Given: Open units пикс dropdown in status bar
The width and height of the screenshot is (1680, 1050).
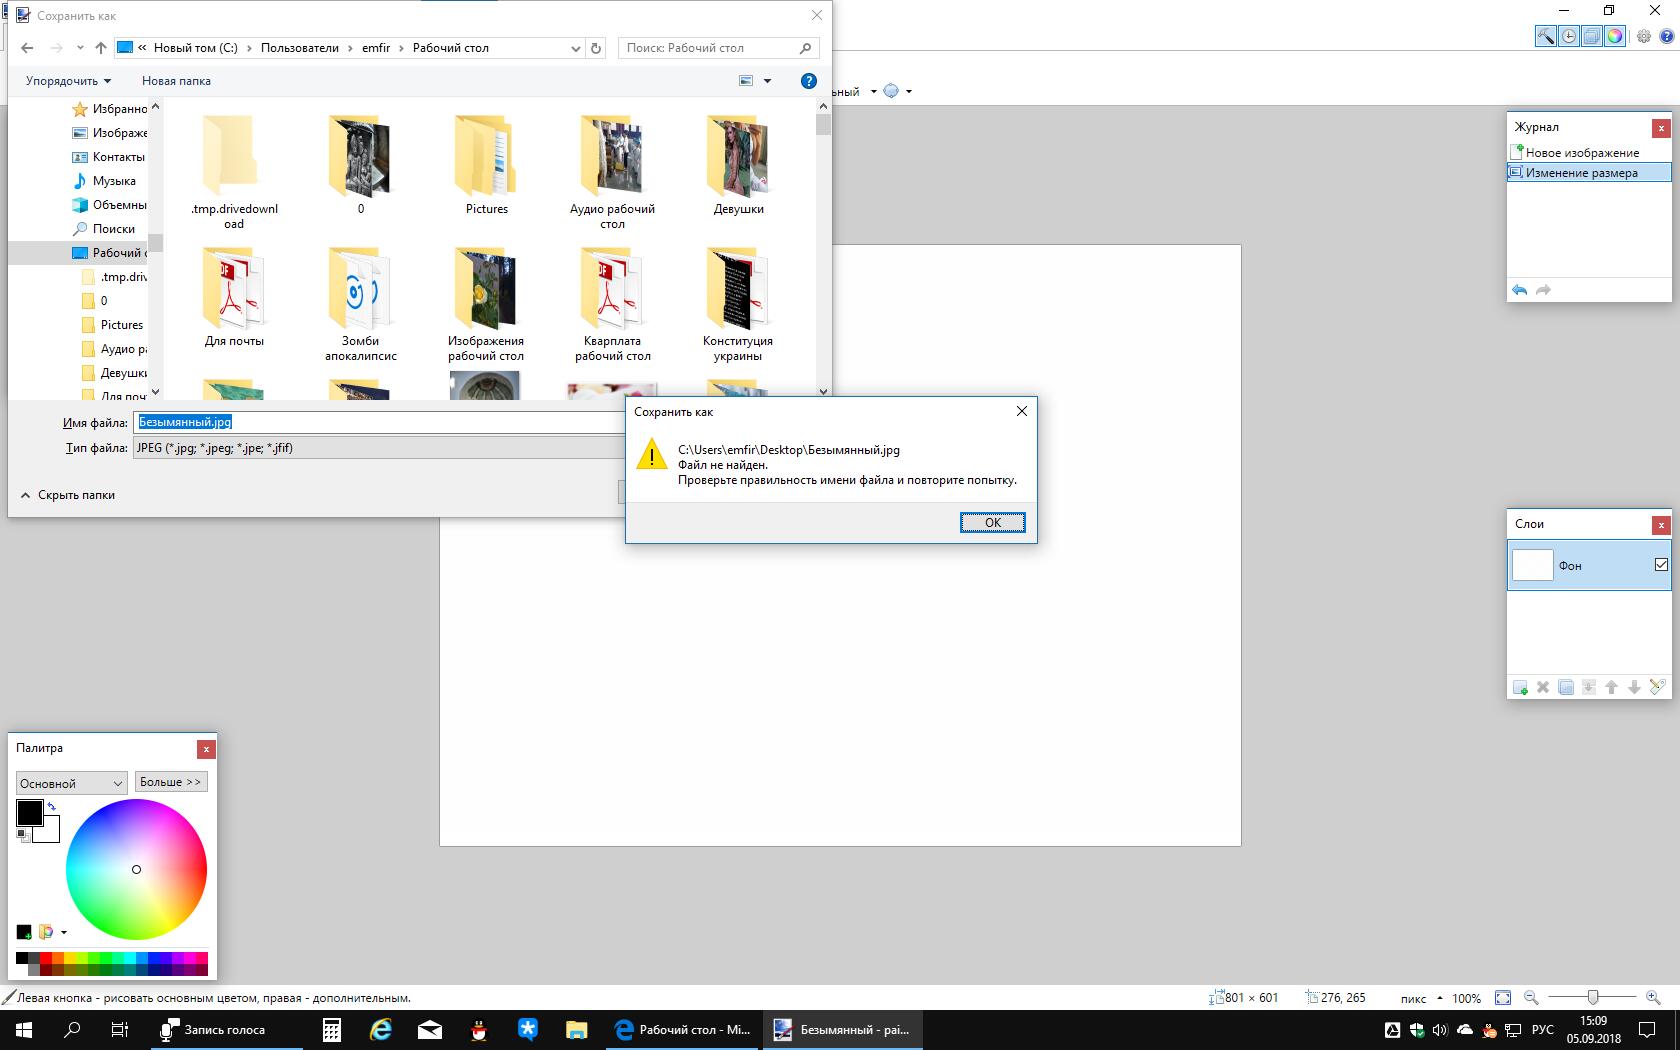Looking at the screenshot, I should [x=1422, y=998].
